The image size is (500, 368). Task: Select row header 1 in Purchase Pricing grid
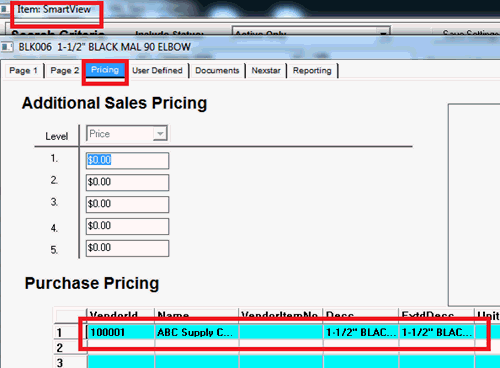[70, 332]
